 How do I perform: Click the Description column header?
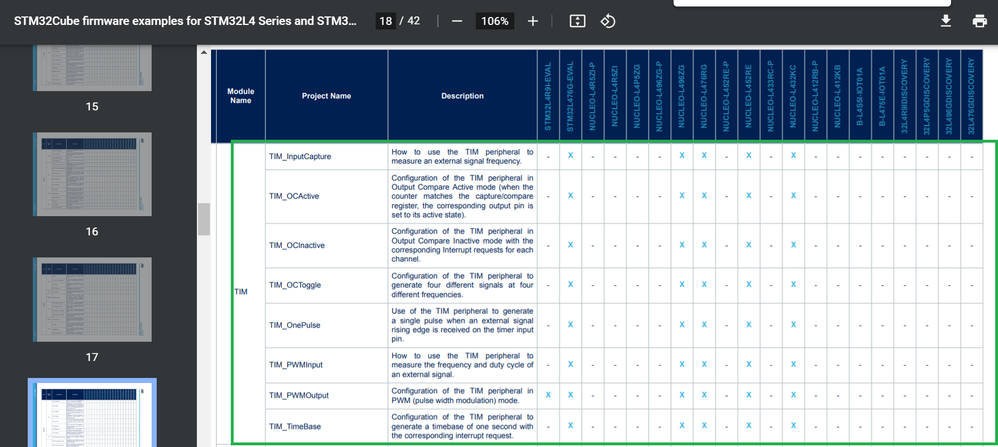point(463,96)
